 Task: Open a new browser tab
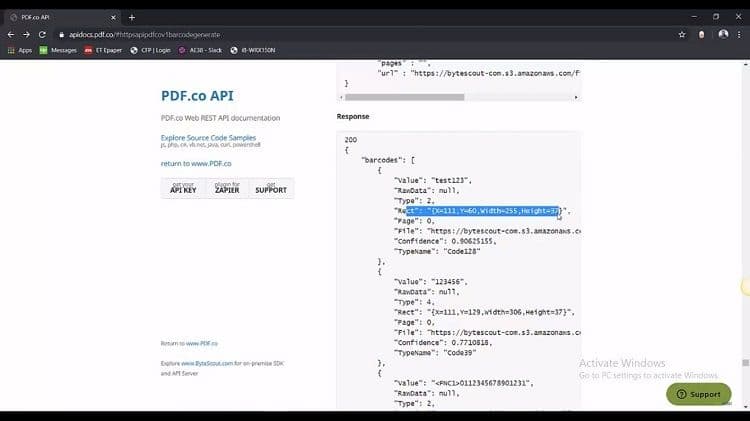[x=131, y=17]
